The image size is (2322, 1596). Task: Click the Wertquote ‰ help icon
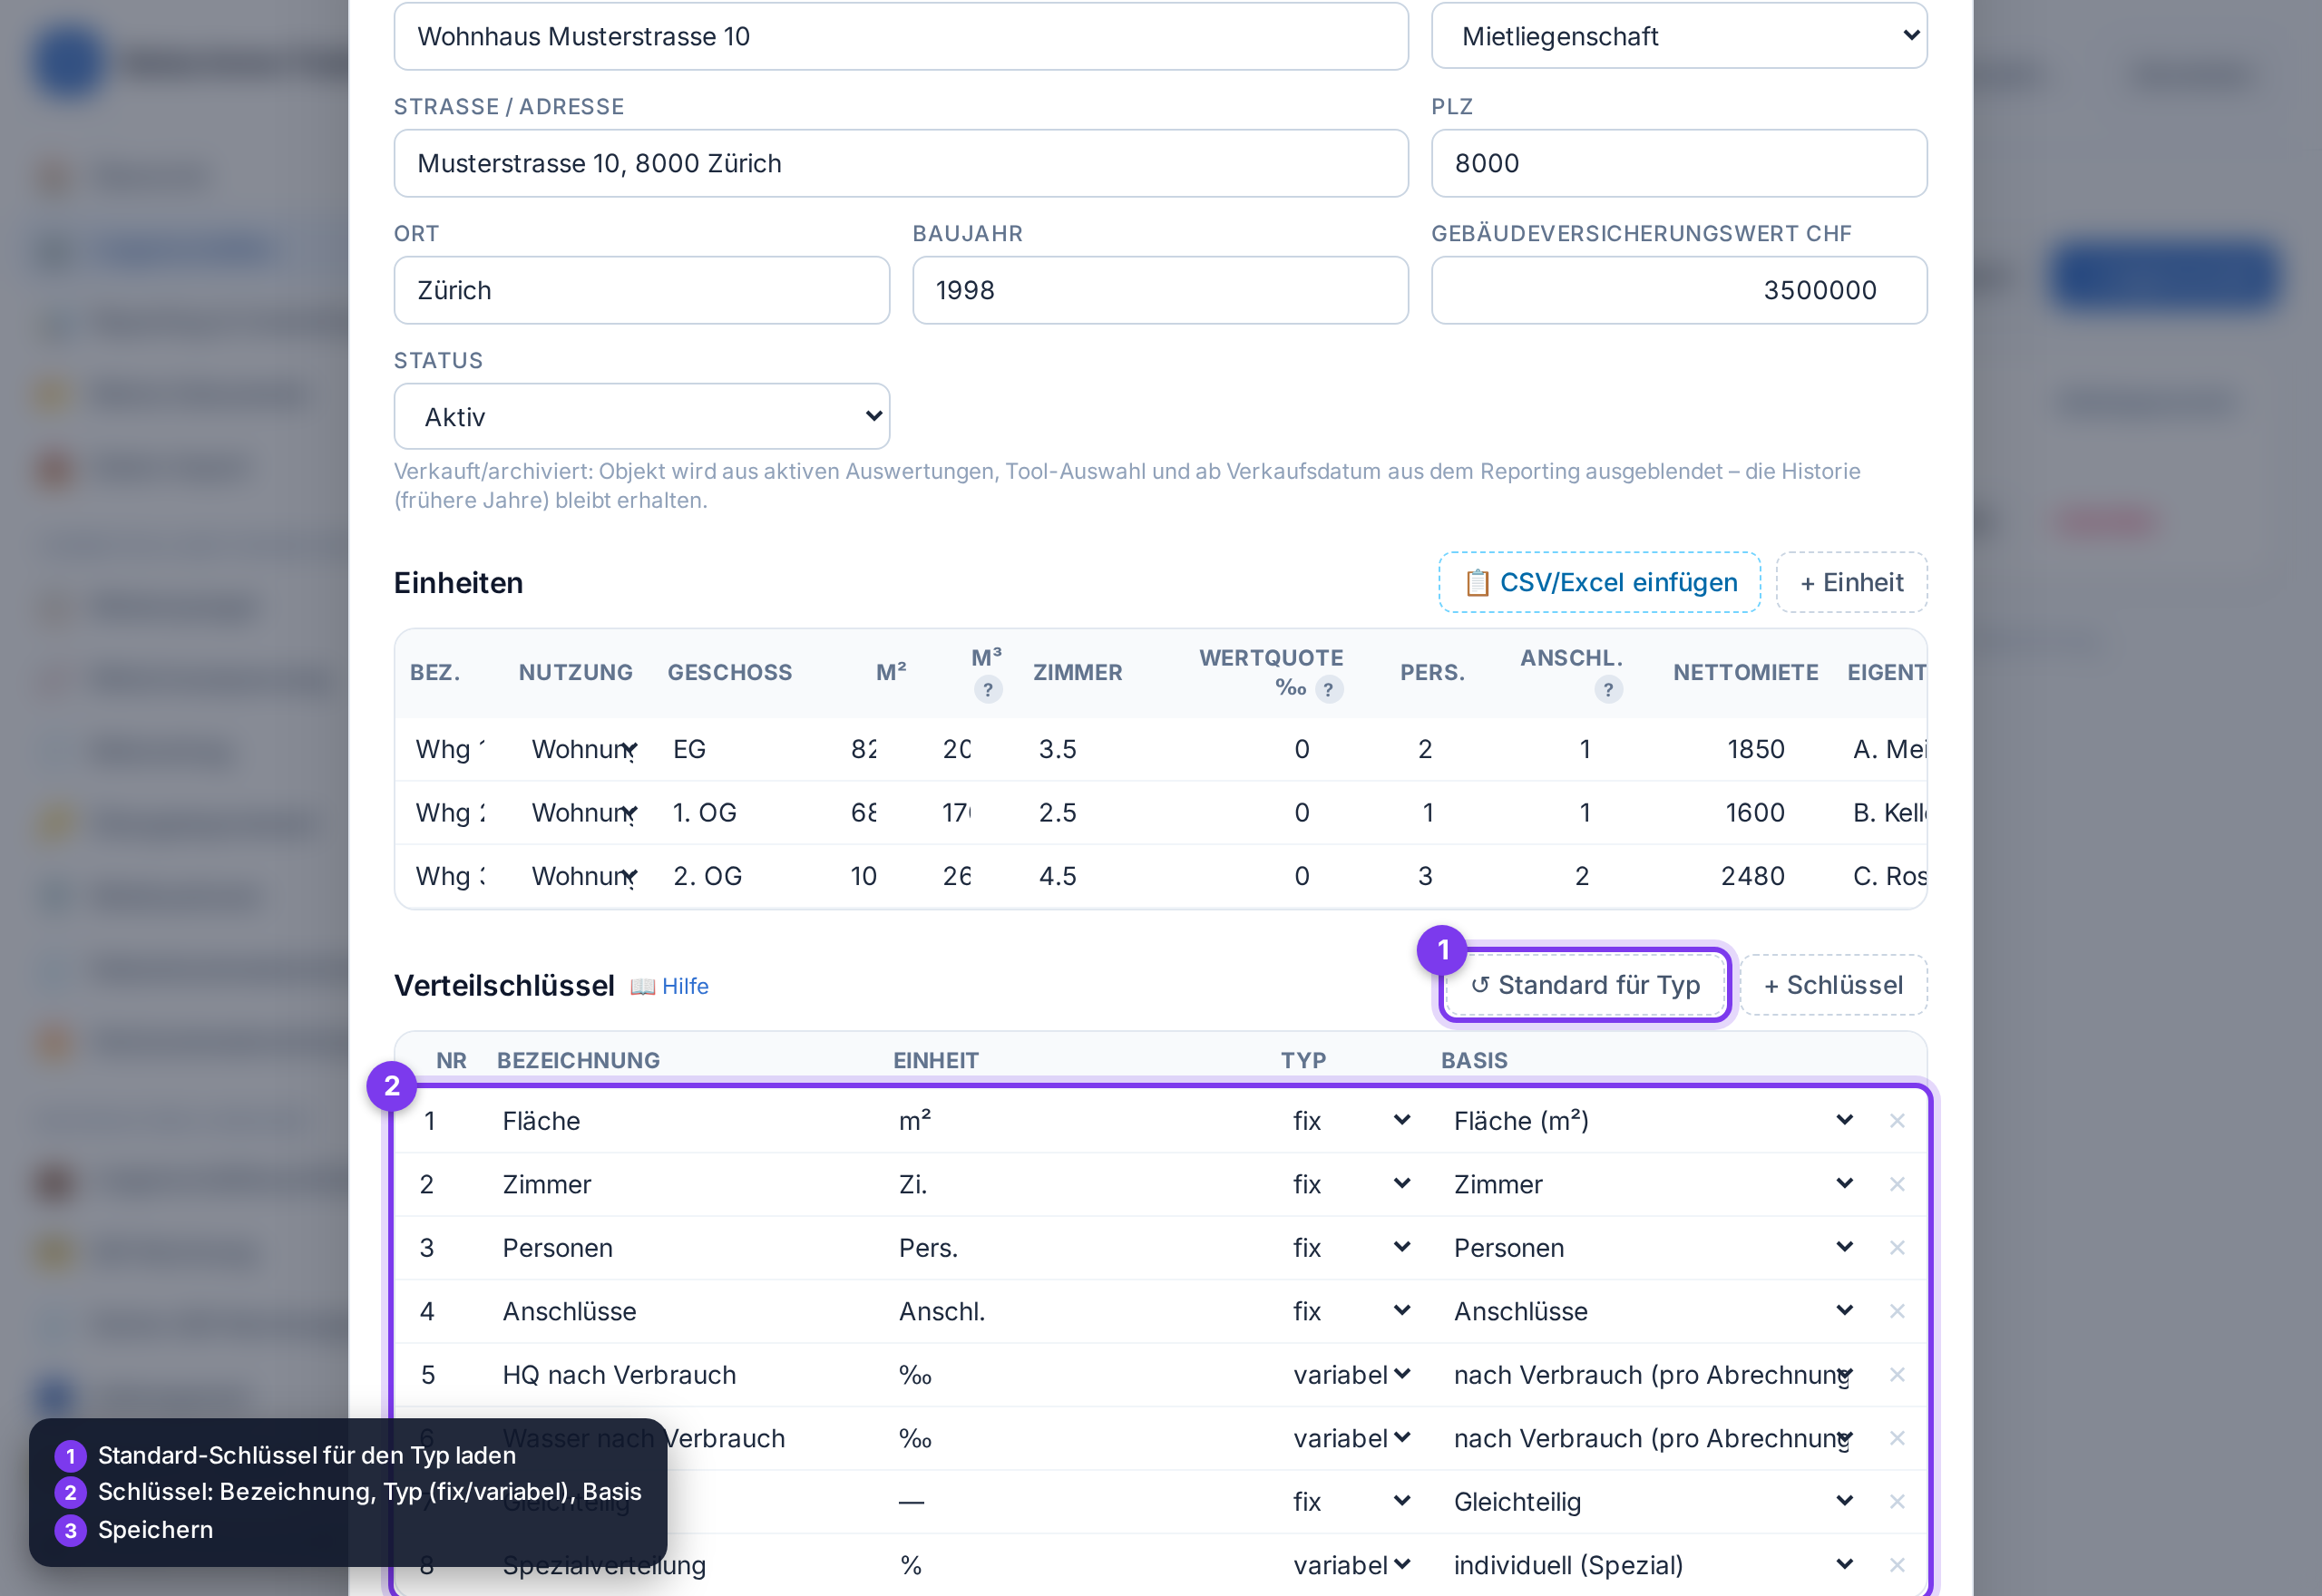pos(1328,689)
